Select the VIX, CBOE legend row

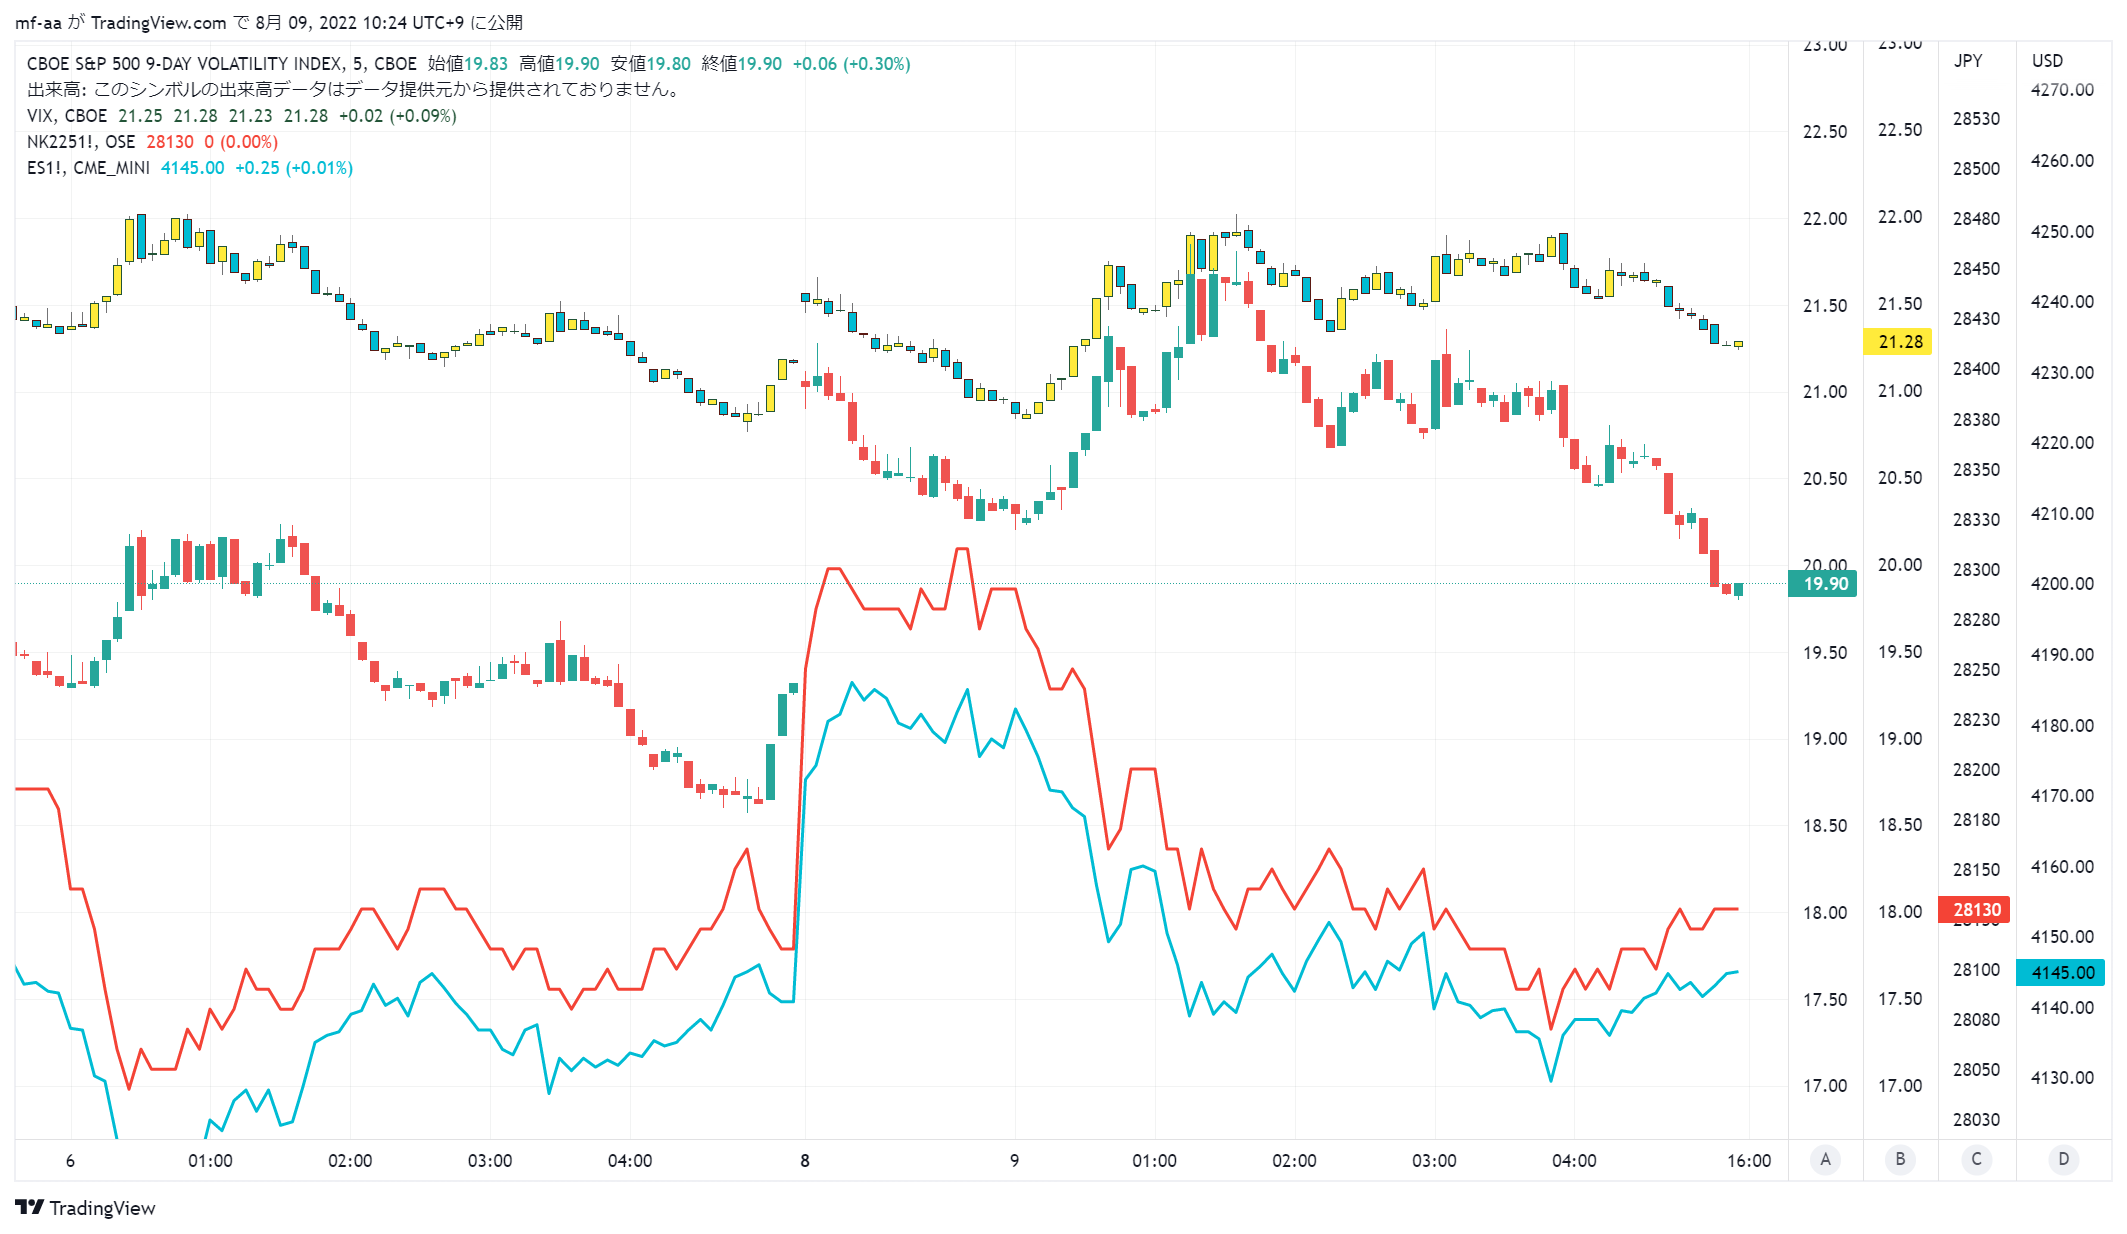(241, 116)
